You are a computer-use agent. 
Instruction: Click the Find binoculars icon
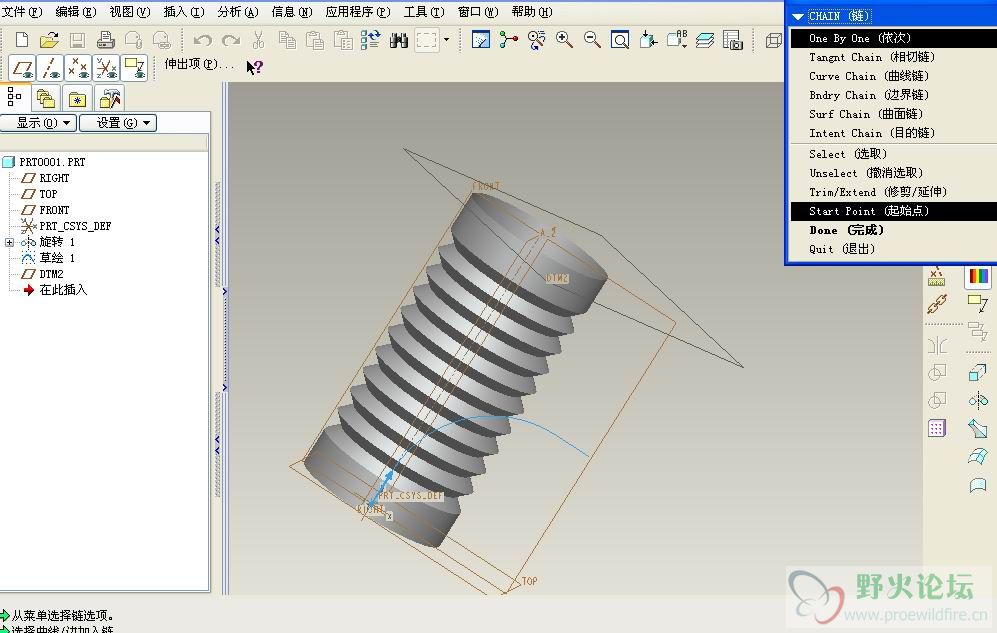(x=399, y=41)
